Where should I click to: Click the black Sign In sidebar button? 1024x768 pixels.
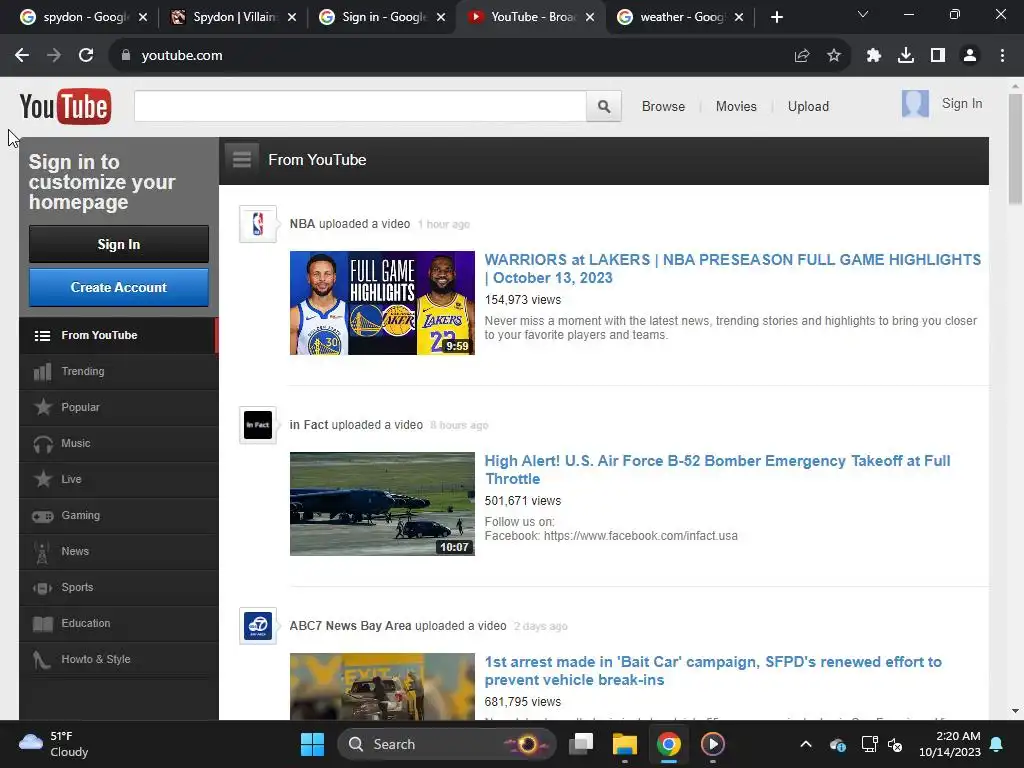[119, 244]
